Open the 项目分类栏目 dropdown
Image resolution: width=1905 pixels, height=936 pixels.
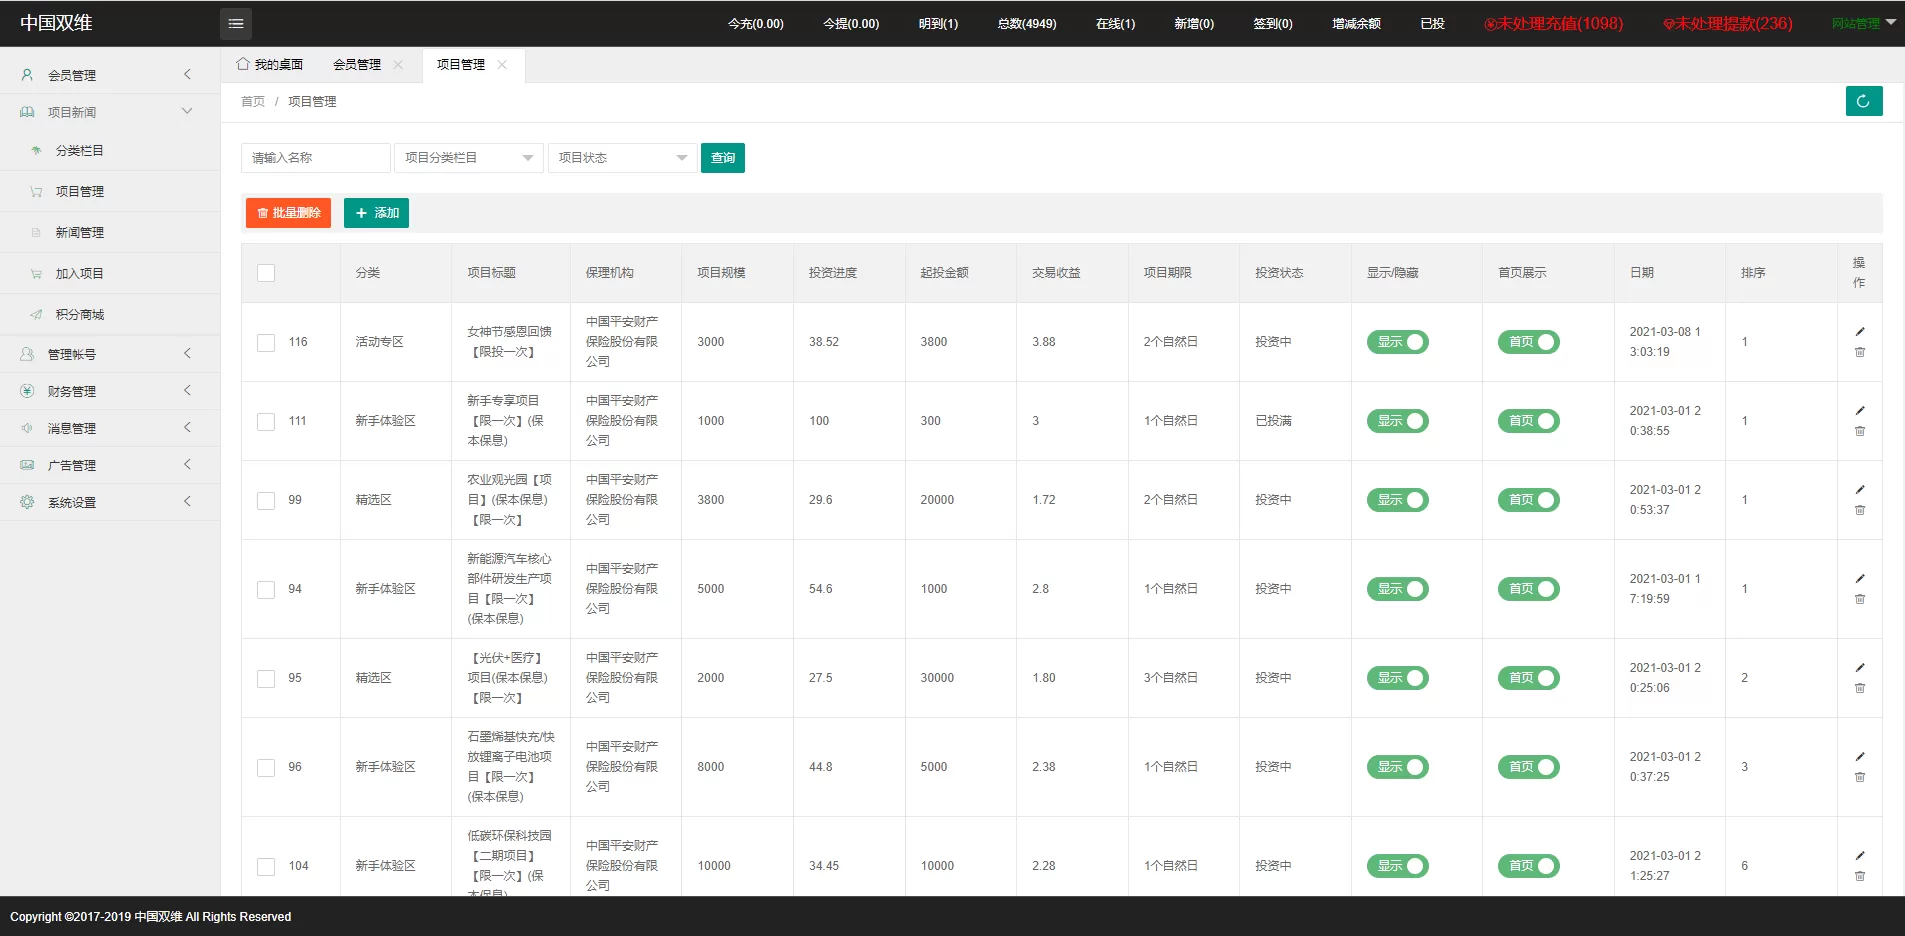point(468,158)
